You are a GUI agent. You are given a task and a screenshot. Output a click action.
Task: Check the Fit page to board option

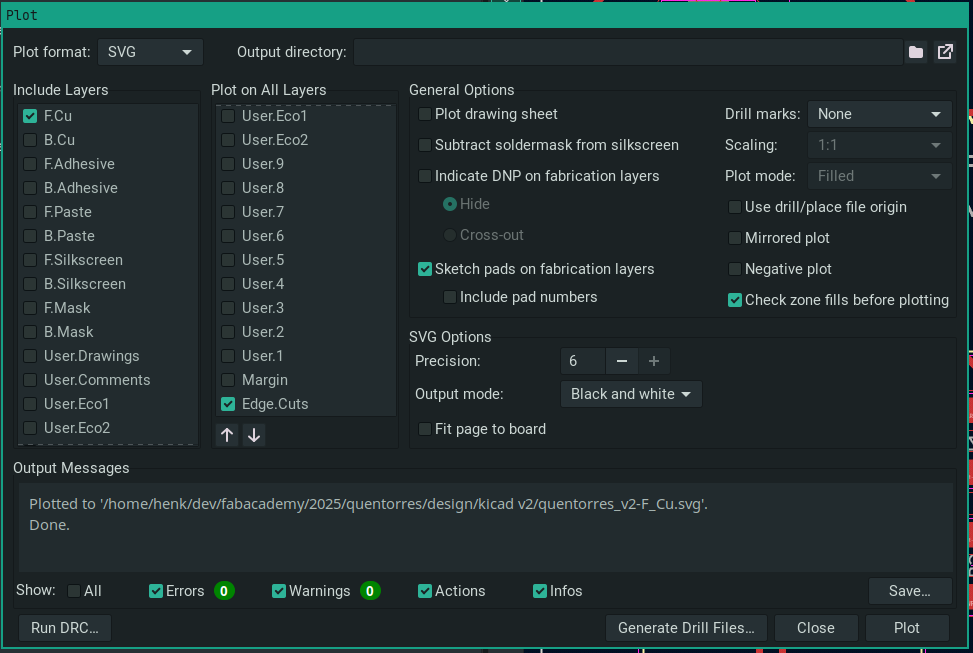click(x=426, y=429)
